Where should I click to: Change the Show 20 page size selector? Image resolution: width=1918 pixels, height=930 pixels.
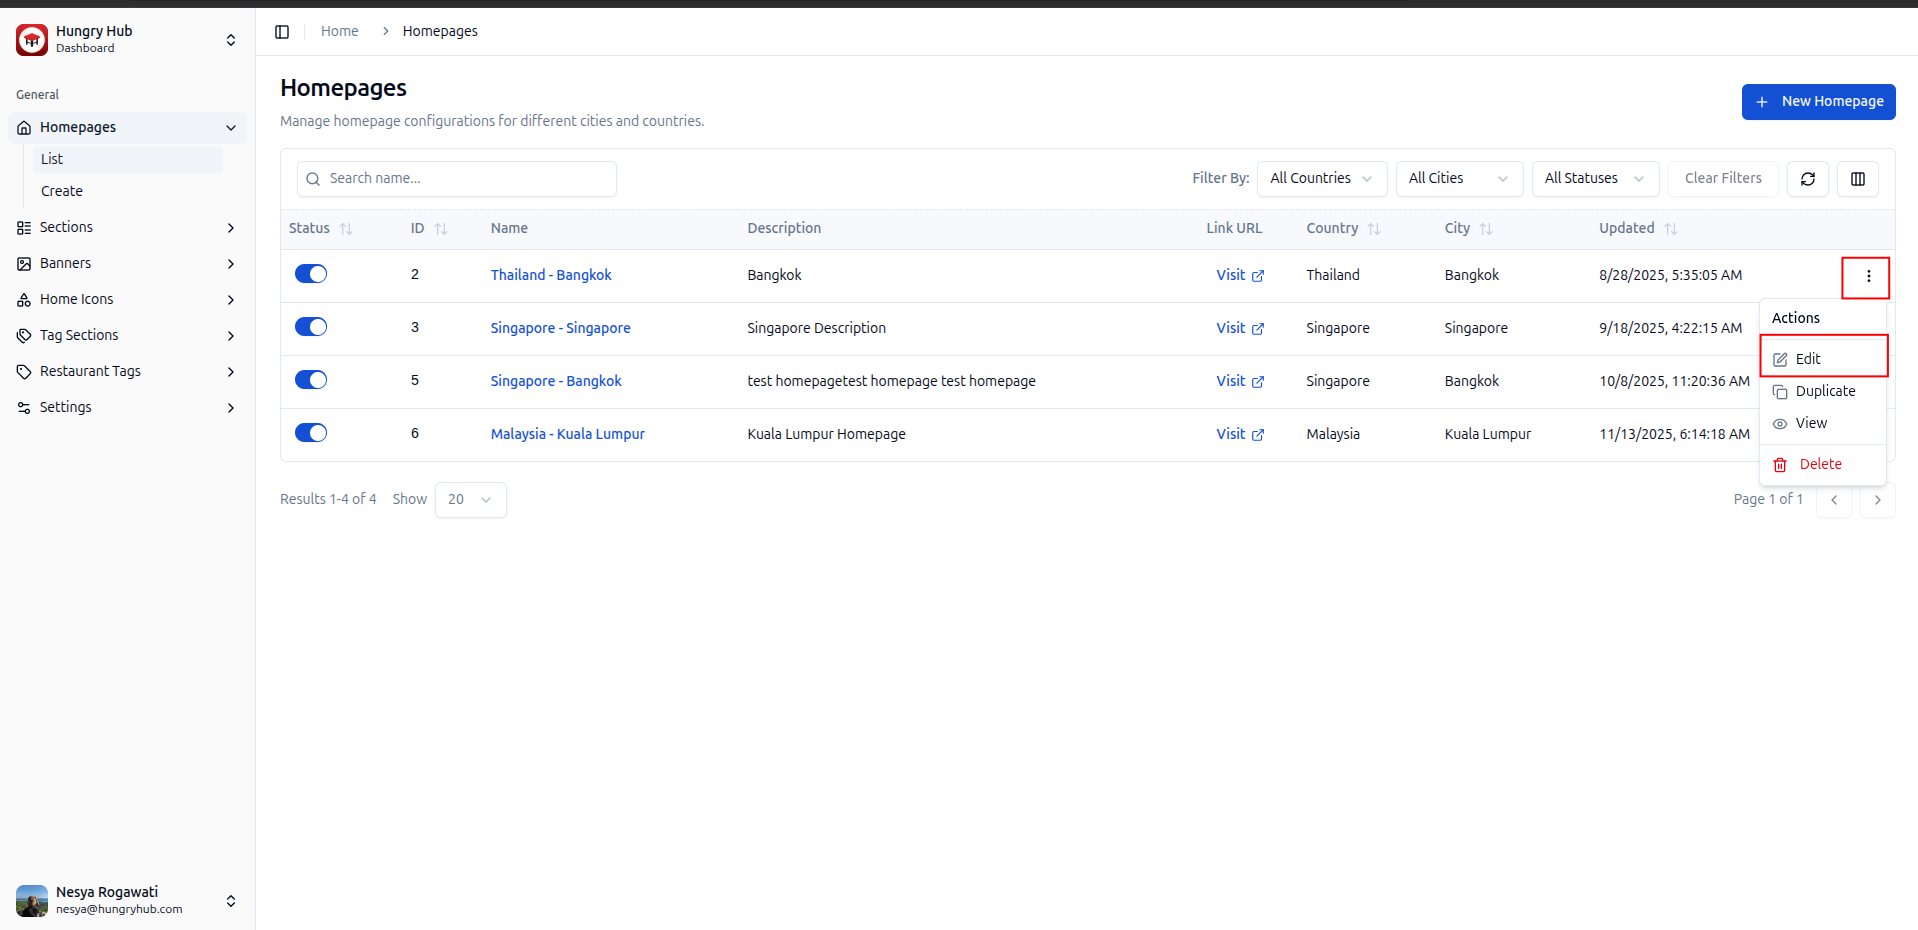470,500
